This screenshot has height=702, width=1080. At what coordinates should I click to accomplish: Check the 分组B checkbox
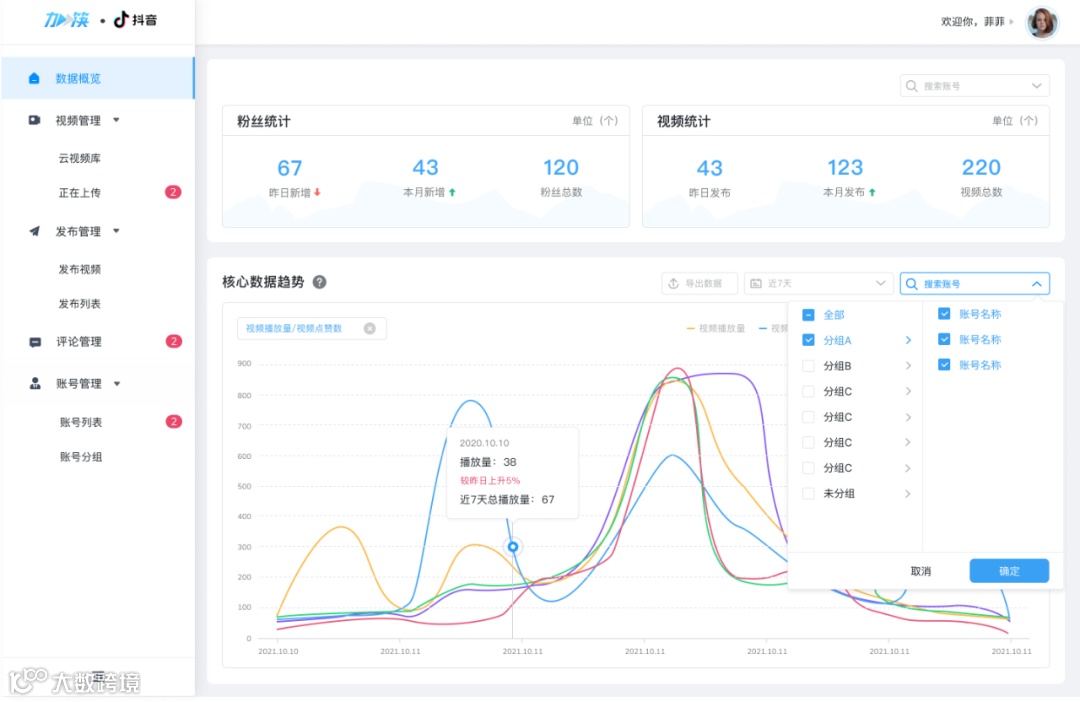(x=808, y=365)
